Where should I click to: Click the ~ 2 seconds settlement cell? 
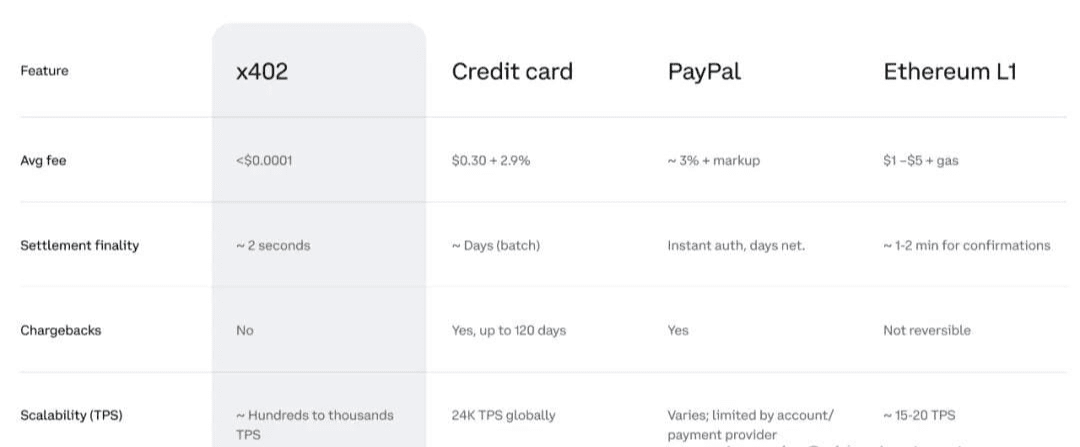pos(273,245)
